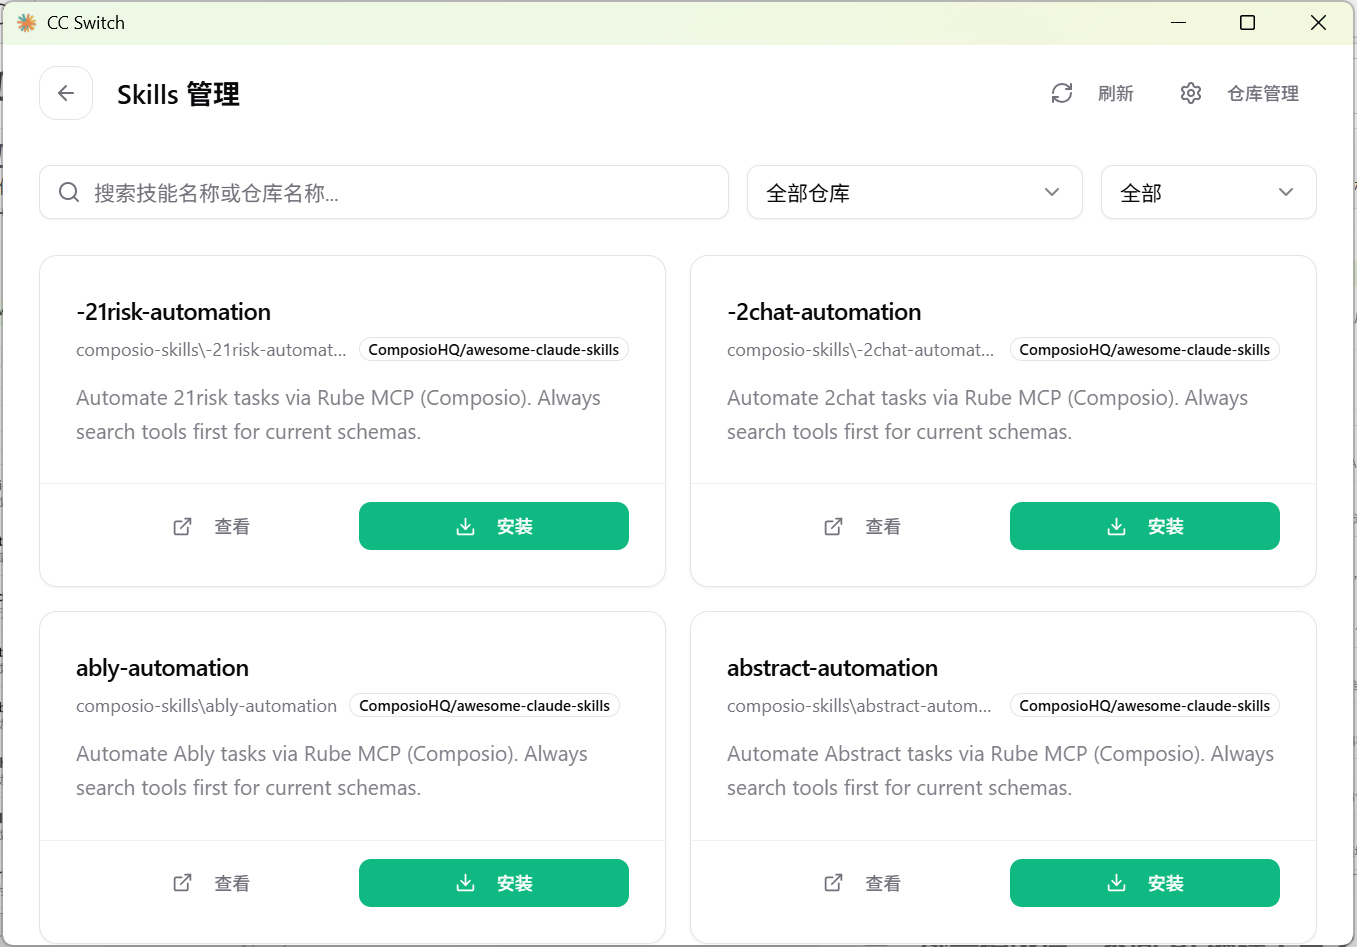Open the 全部仓库 repository dropdown
Screen dimensions: 1357x947
tap(914, 192)
